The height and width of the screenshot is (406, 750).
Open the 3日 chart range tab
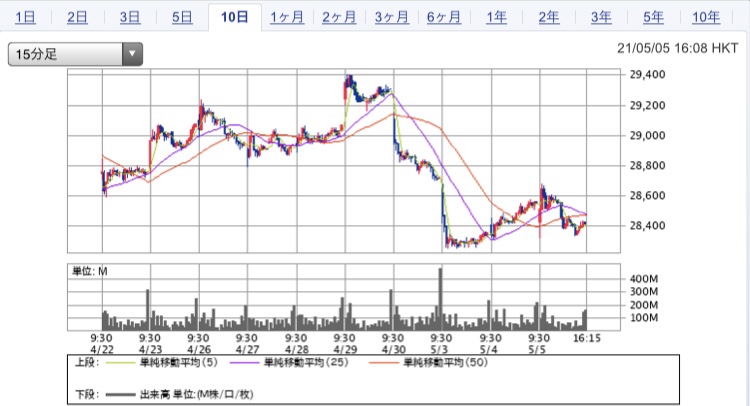pyautogui.click(x=130, y=17)
